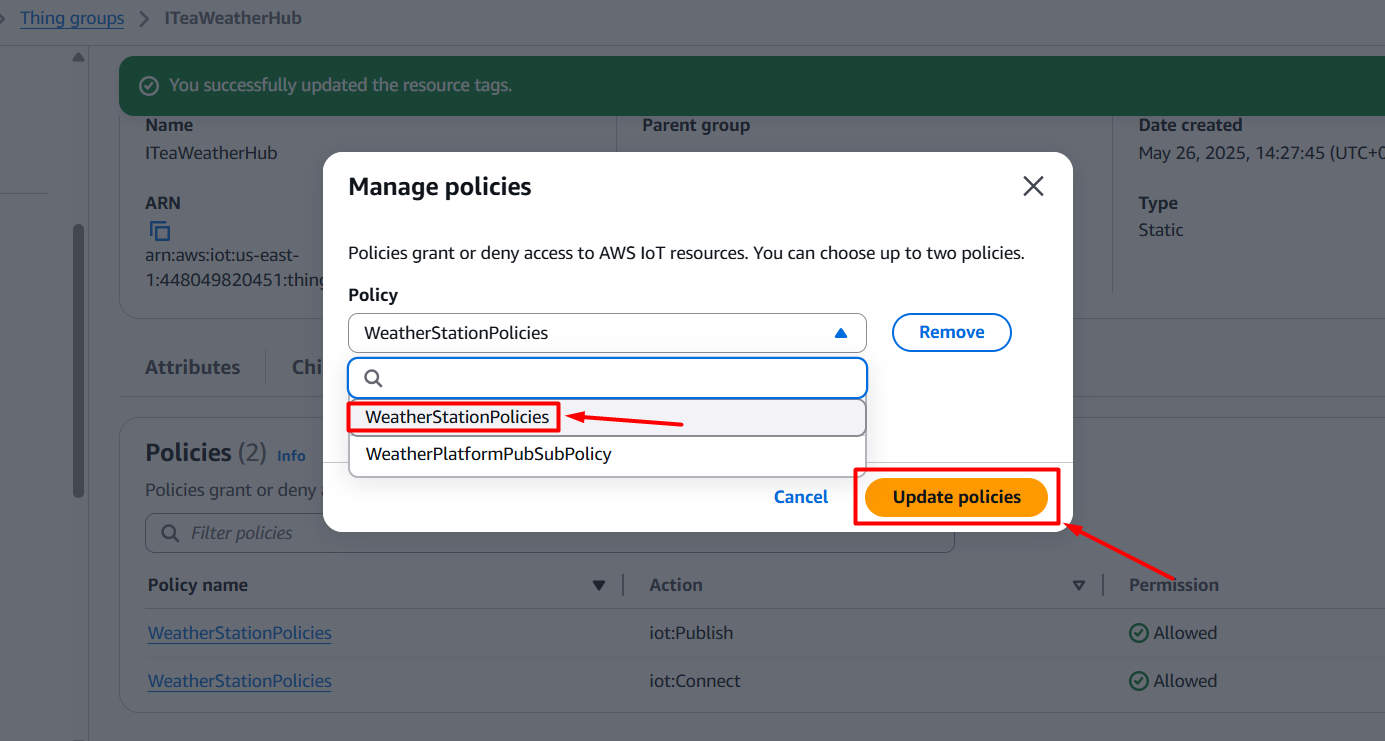Remove the selected policy with the Remove button

tap(951, 332)
